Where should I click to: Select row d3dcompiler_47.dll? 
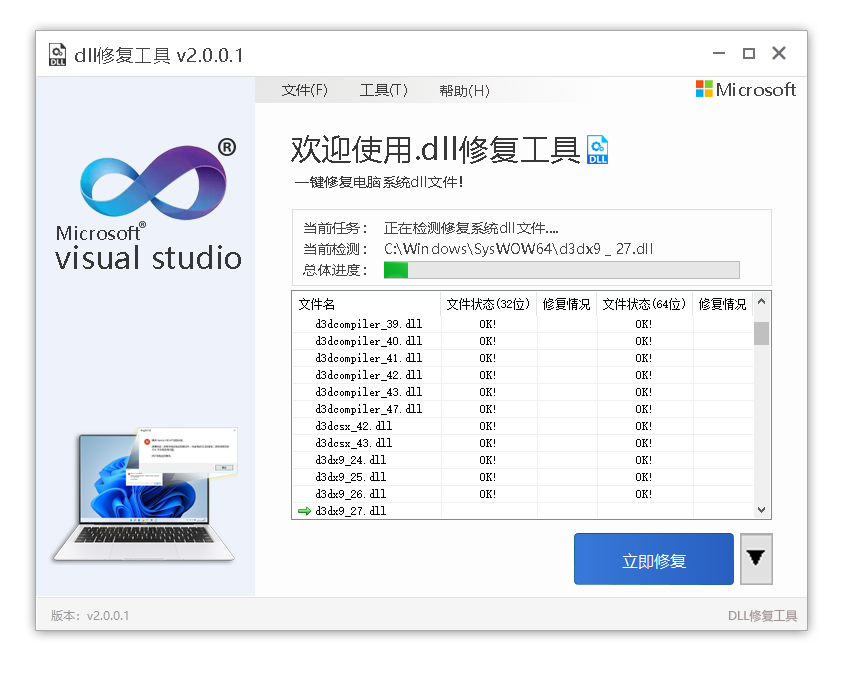[523, 409]
